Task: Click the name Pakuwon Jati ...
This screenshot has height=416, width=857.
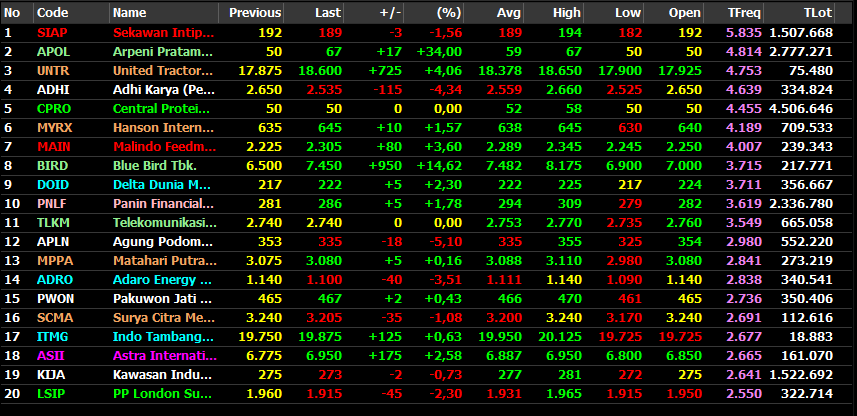Action: (x=162, y=299)
